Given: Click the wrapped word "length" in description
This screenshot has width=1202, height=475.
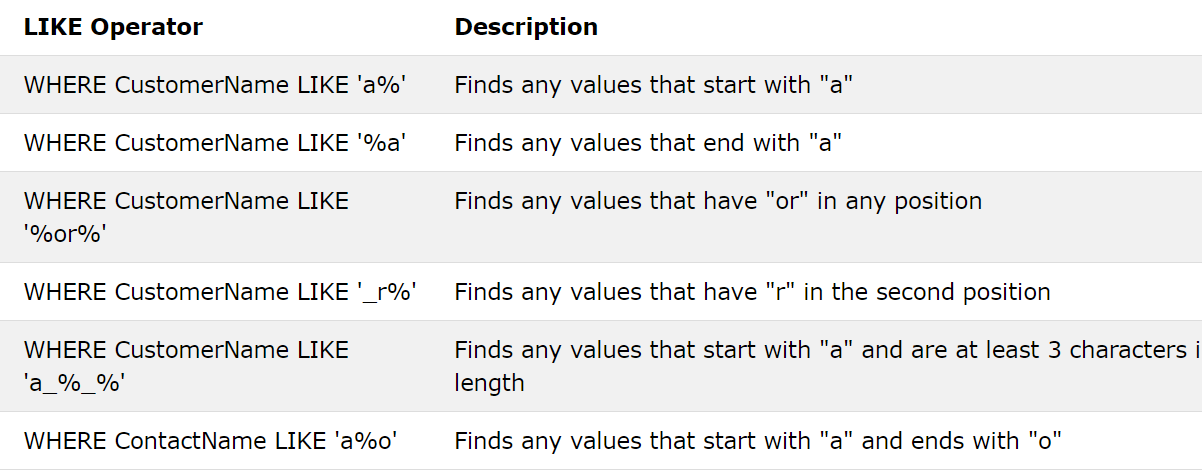Looking at the screenshot, I should pos(489,382).
